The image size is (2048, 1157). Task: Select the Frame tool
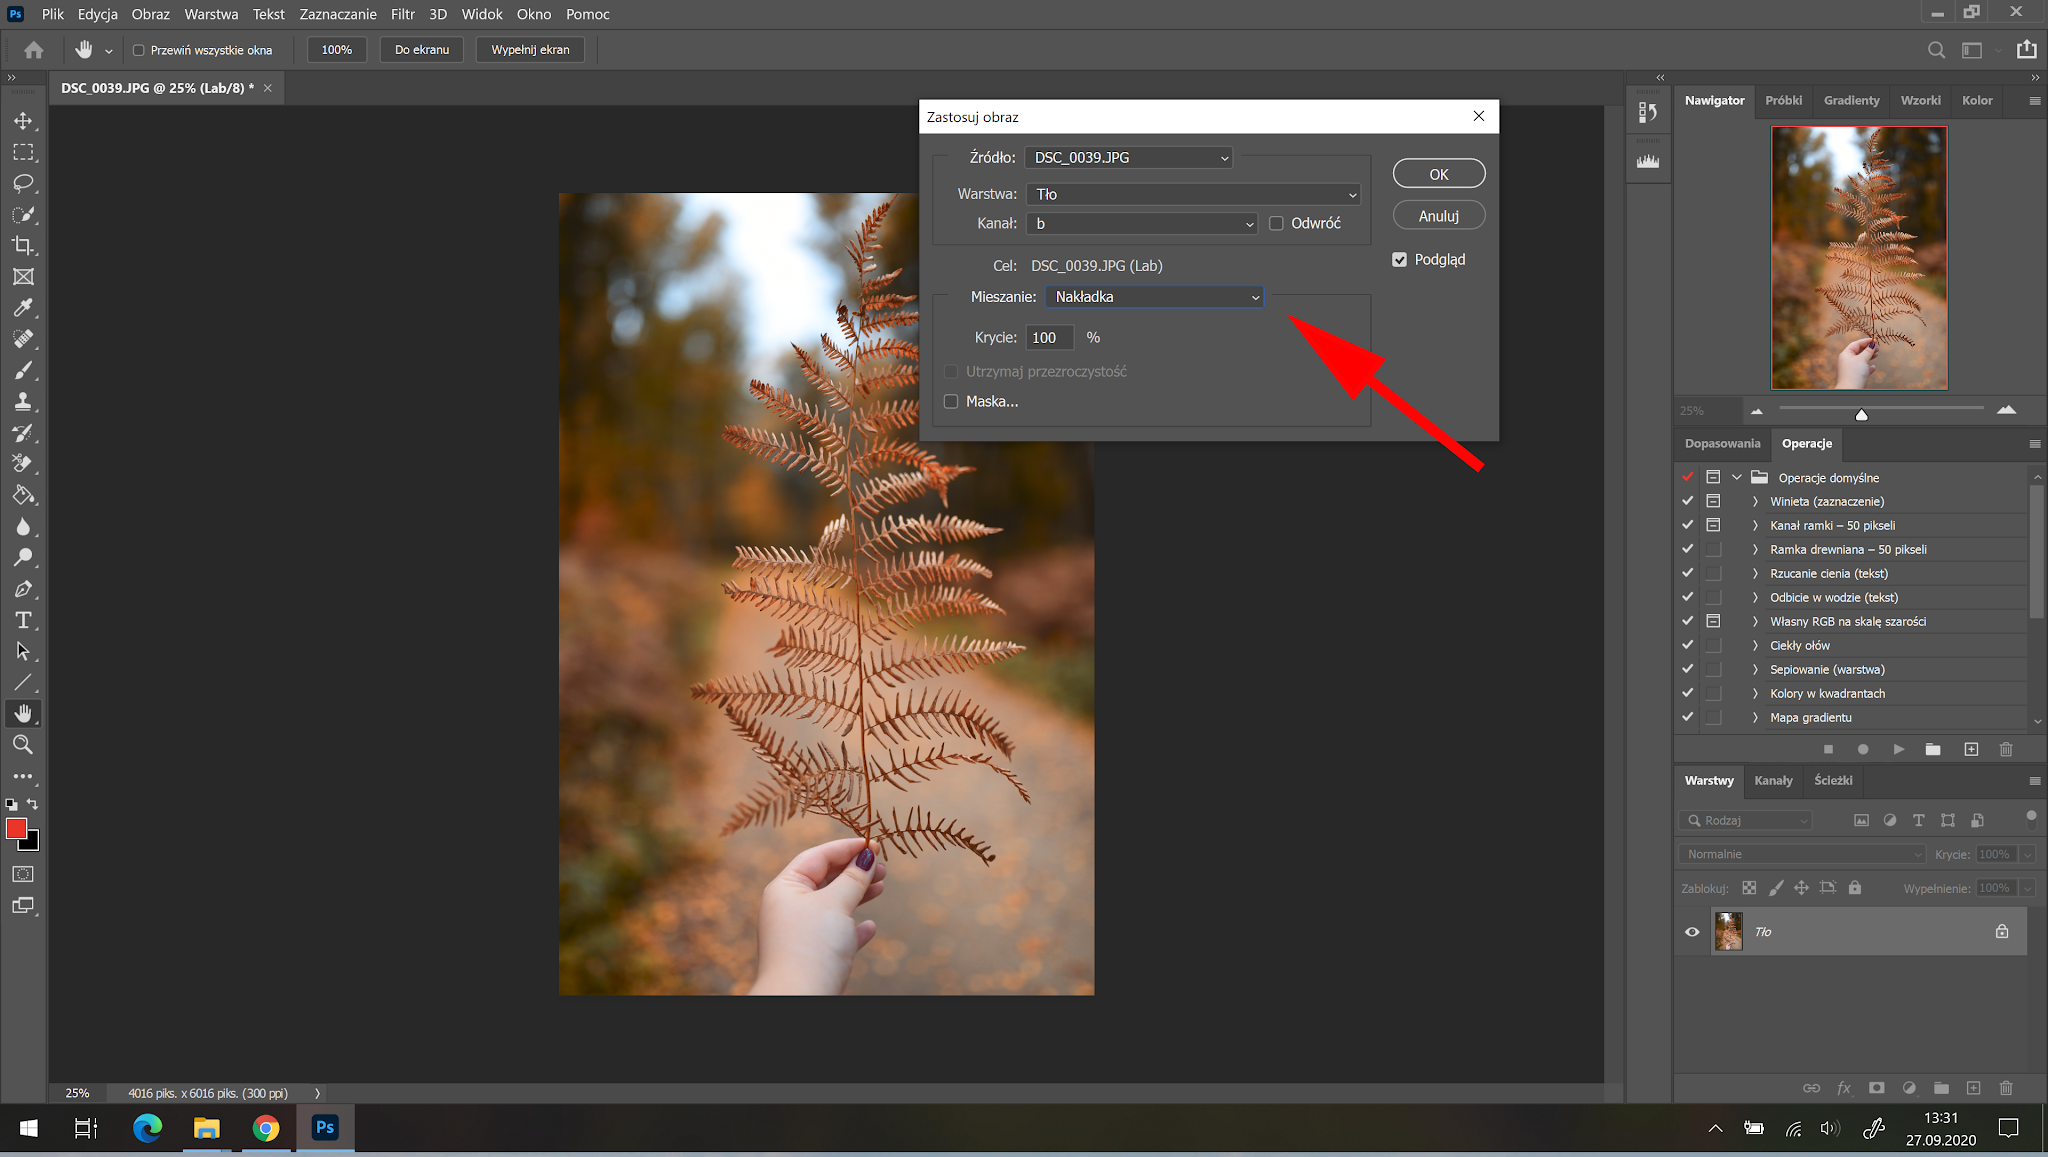pos(23,277)
